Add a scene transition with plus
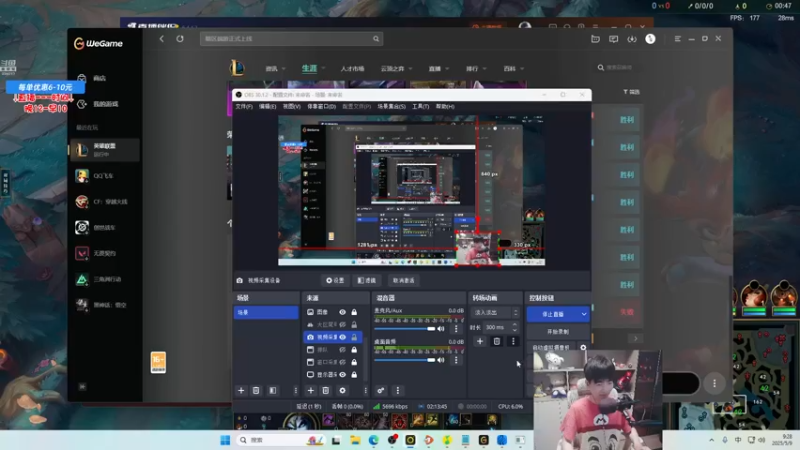 (x=480, y=341)
